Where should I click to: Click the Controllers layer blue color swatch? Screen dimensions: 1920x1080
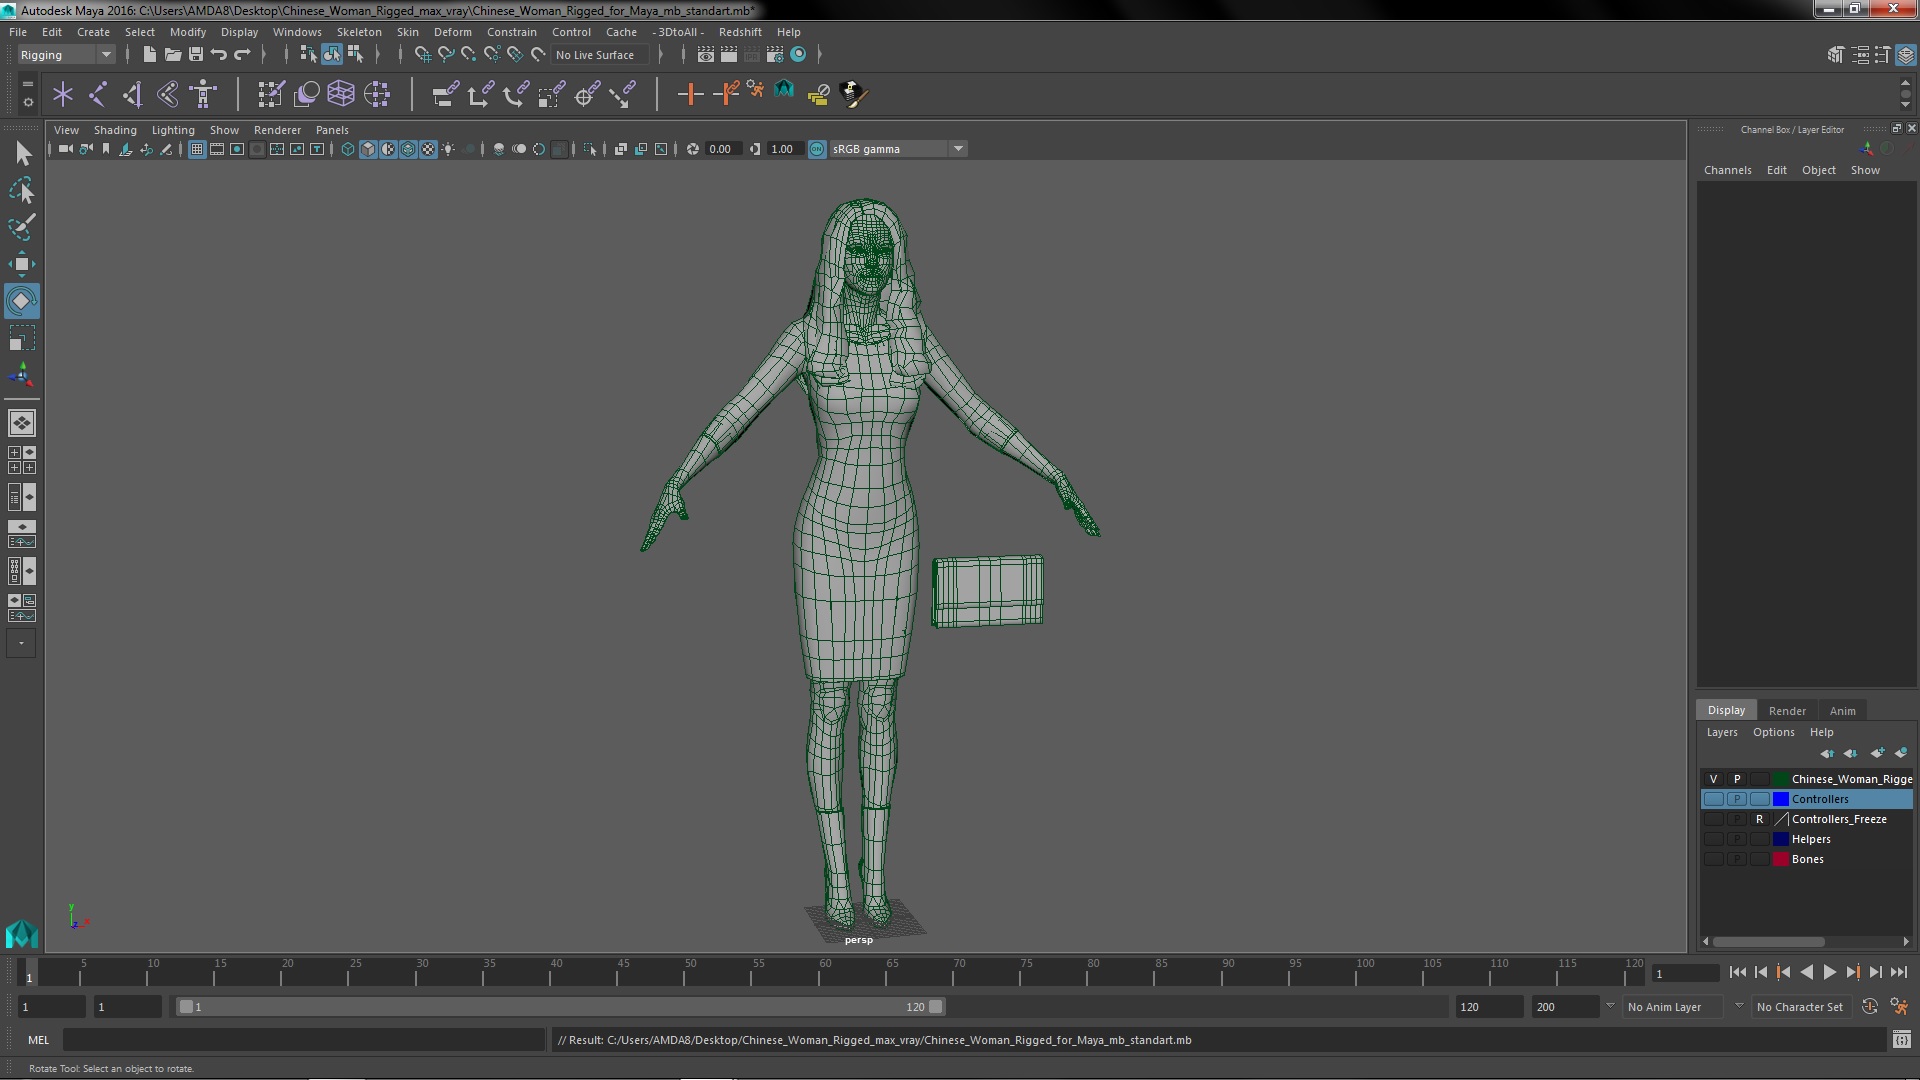point(1781,799)
